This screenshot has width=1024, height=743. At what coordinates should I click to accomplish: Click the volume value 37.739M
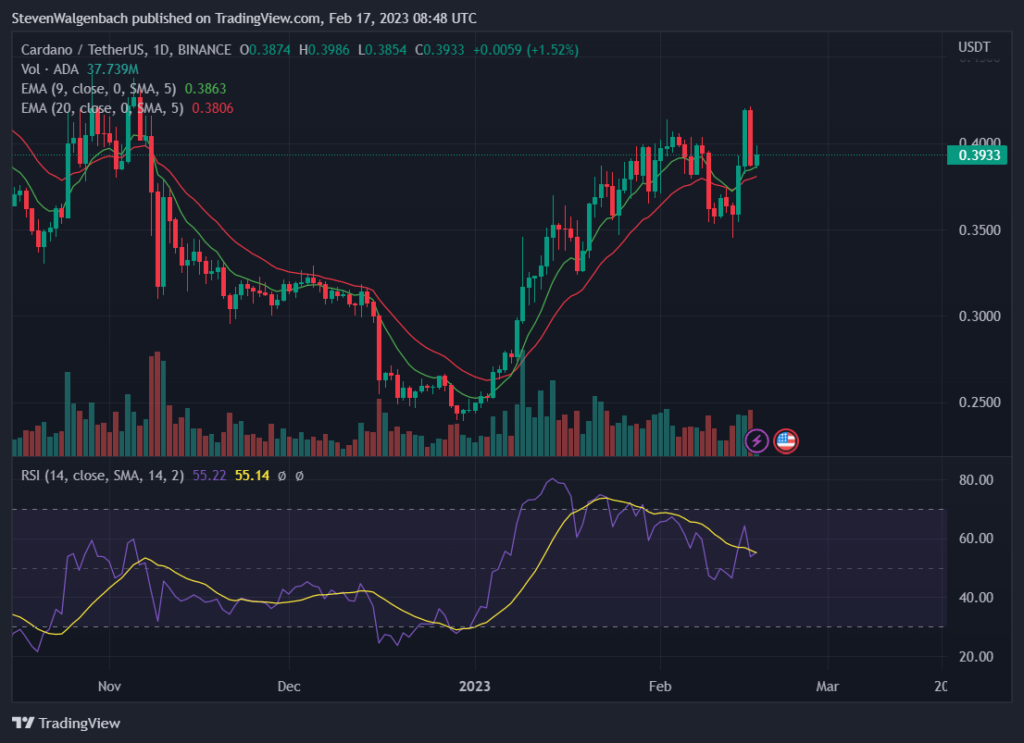pos(112,69)
